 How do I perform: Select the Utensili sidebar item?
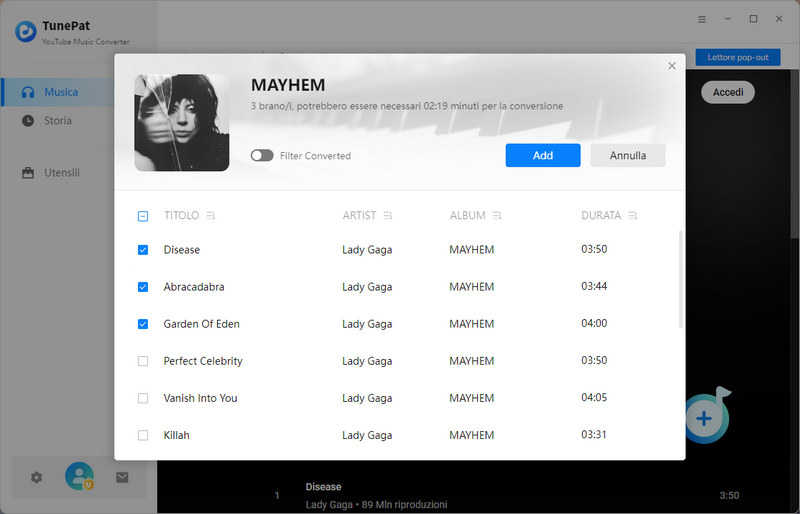58,173
